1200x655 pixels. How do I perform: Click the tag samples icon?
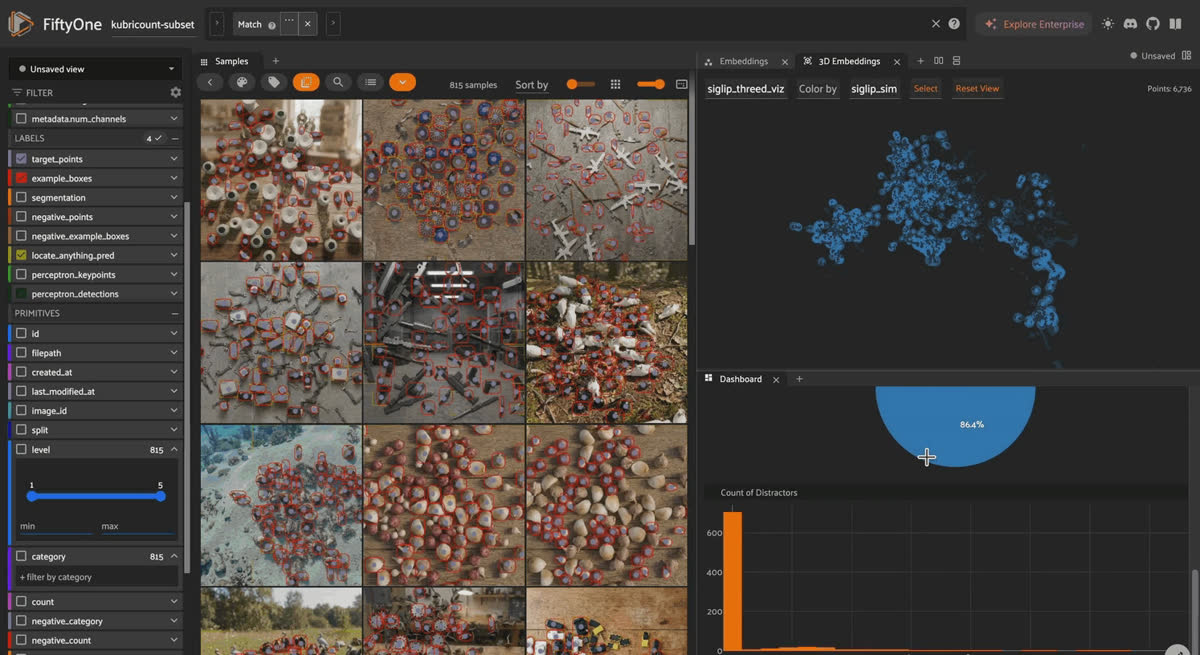click(273, 83)
